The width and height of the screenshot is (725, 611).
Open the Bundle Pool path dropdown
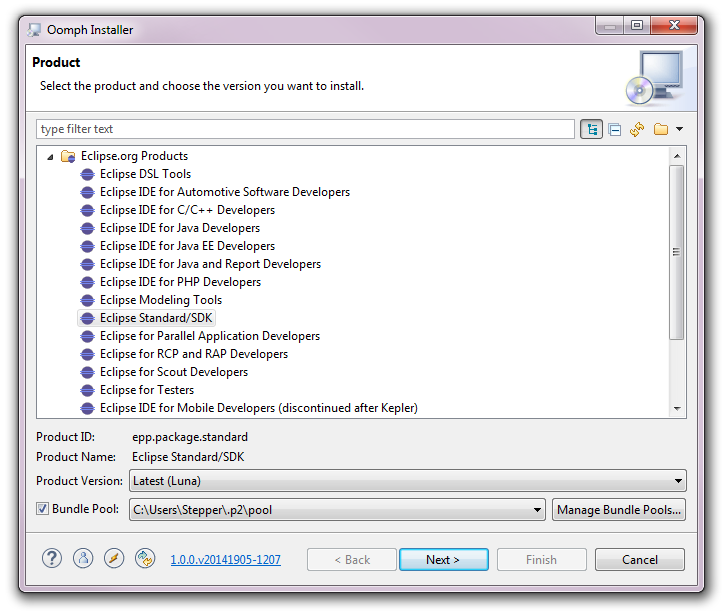[x=338, y=510]
